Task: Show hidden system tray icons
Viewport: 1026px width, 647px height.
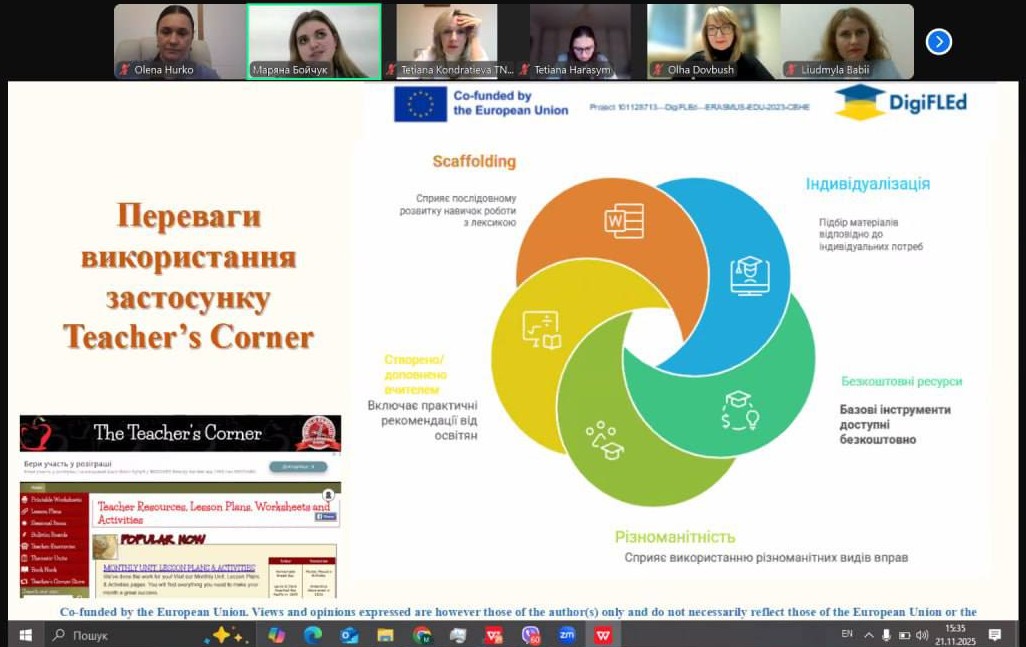Action: [868, 635]
